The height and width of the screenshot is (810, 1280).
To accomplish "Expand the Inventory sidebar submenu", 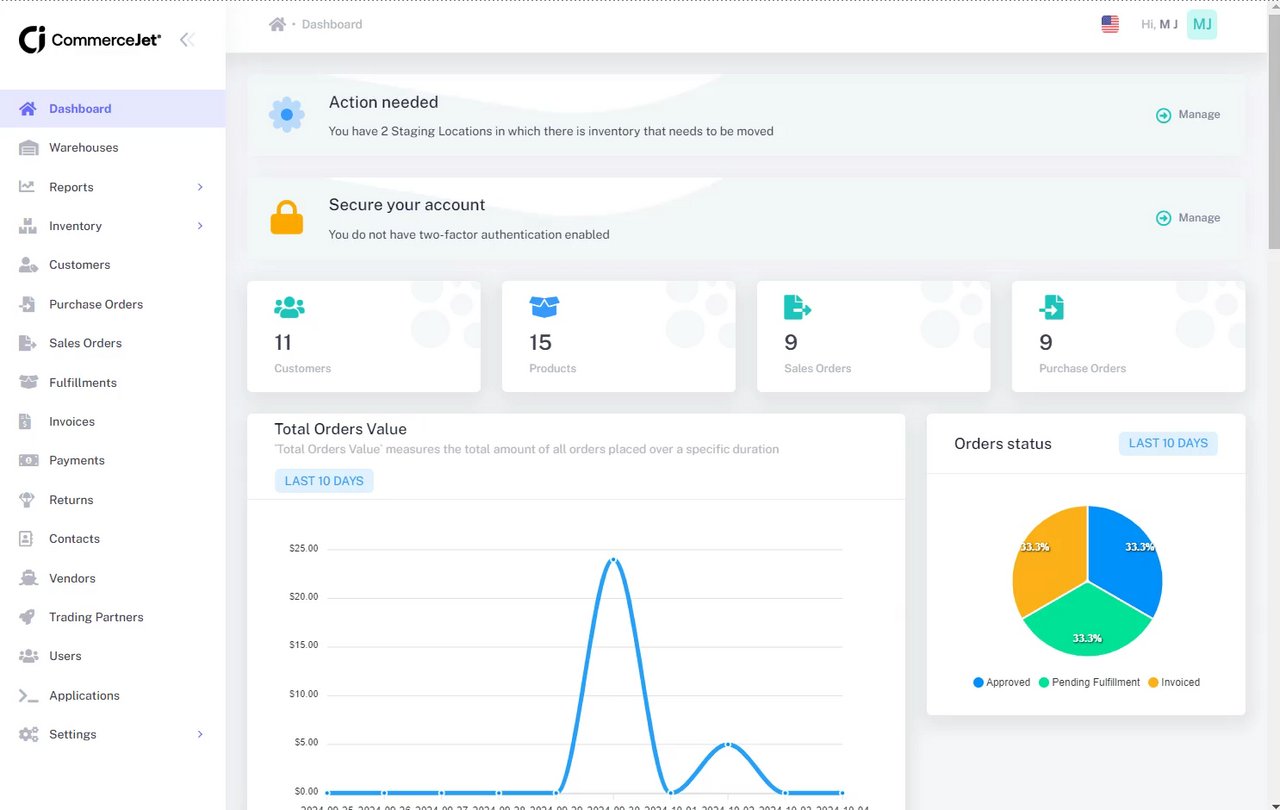I will point(112,226).
